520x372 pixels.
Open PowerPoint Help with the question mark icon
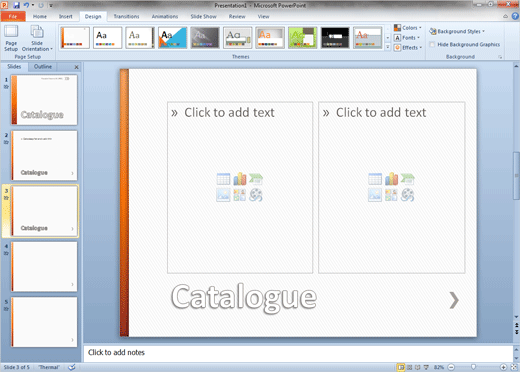coord(515,16)
